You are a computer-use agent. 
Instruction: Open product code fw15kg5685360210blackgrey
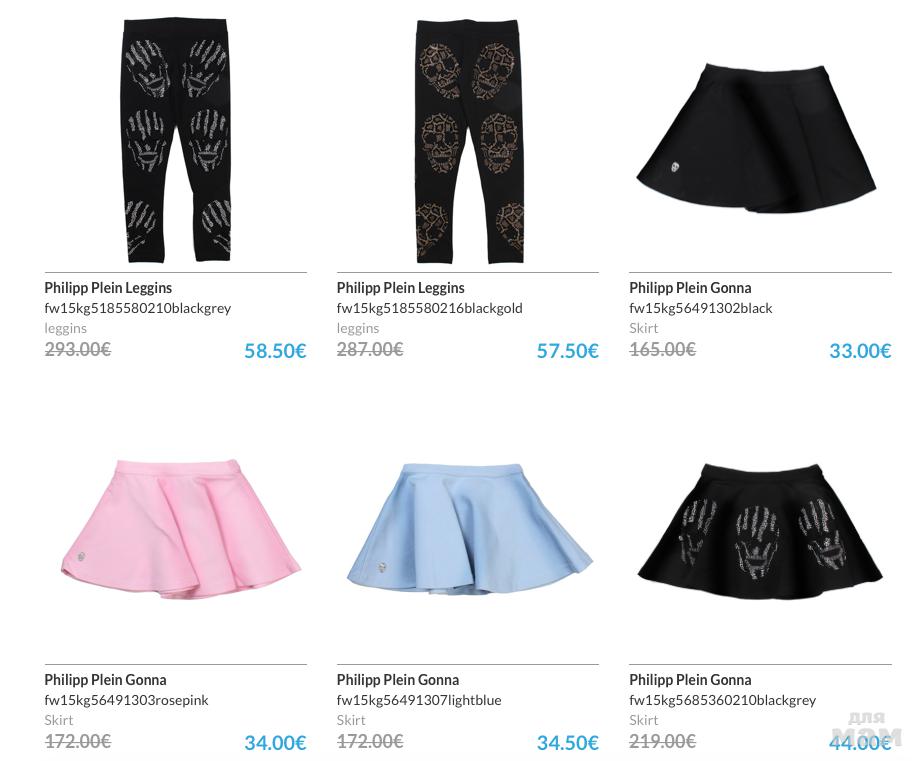tap(722, 700)
